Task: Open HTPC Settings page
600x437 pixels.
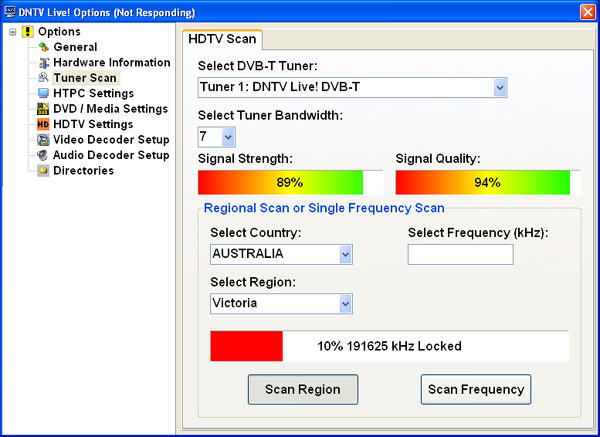Action: (93, 93)
